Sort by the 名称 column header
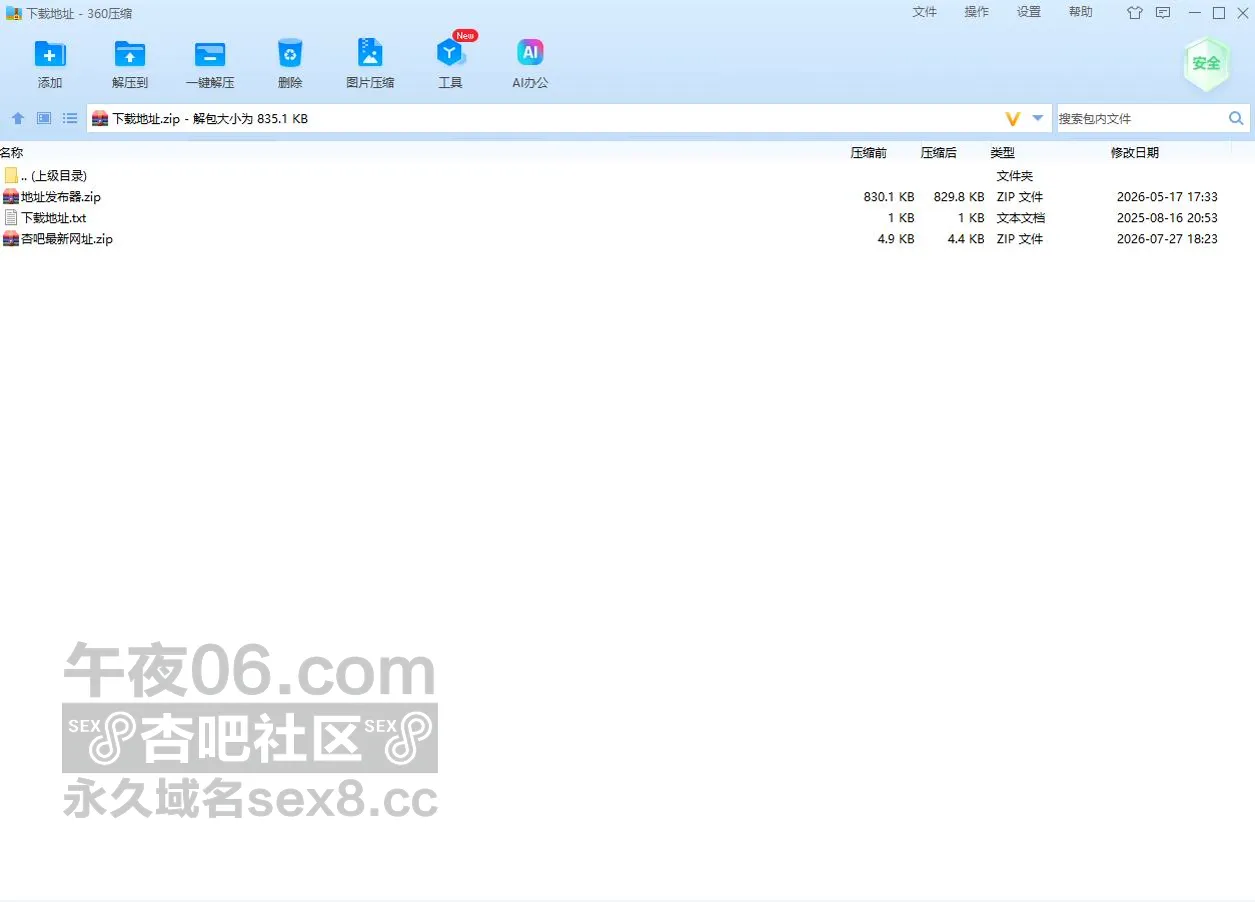Image resolution: width=1255 pixels, height=902 pixels. tap(12, 153)
